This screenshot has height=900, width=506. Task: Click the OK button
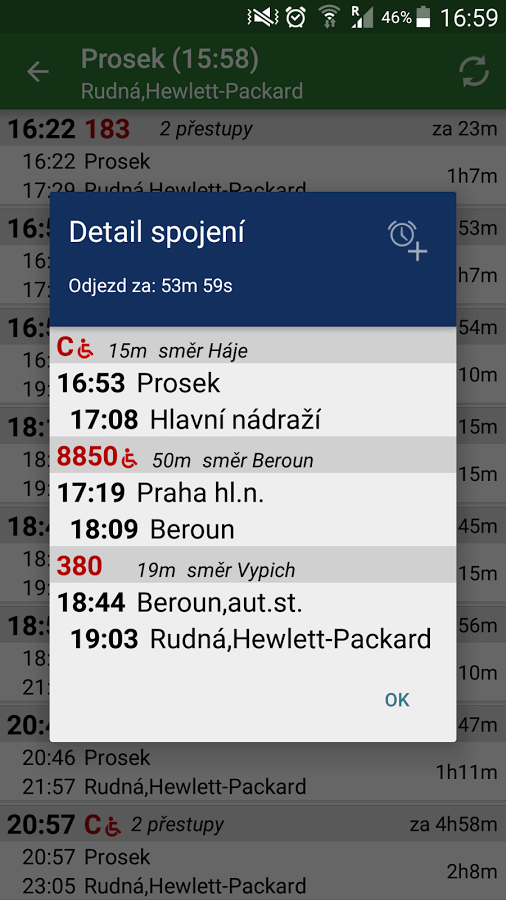[x=397, y=700]
